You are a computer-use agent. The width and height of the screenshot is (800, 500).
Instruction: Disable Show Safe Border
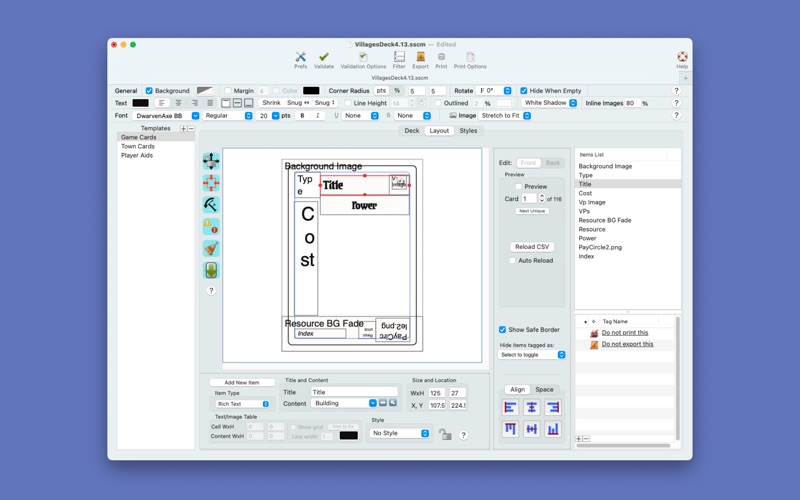click(503, 329)
